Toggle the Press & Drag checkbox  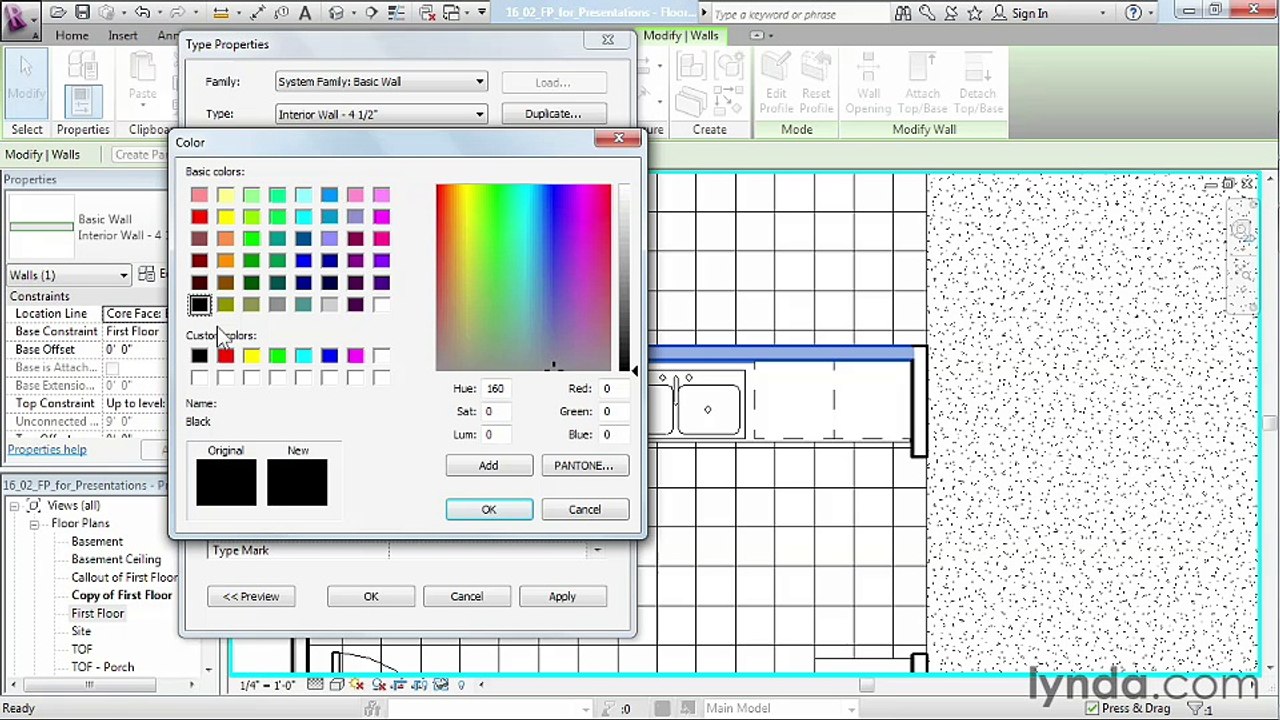(1092, 708)
